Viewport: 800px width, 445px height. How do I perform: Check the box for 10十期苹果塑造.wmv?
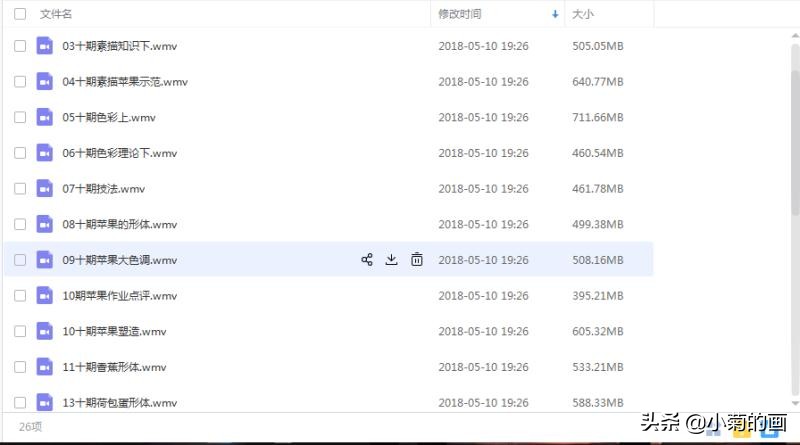(x=20, y=332)
